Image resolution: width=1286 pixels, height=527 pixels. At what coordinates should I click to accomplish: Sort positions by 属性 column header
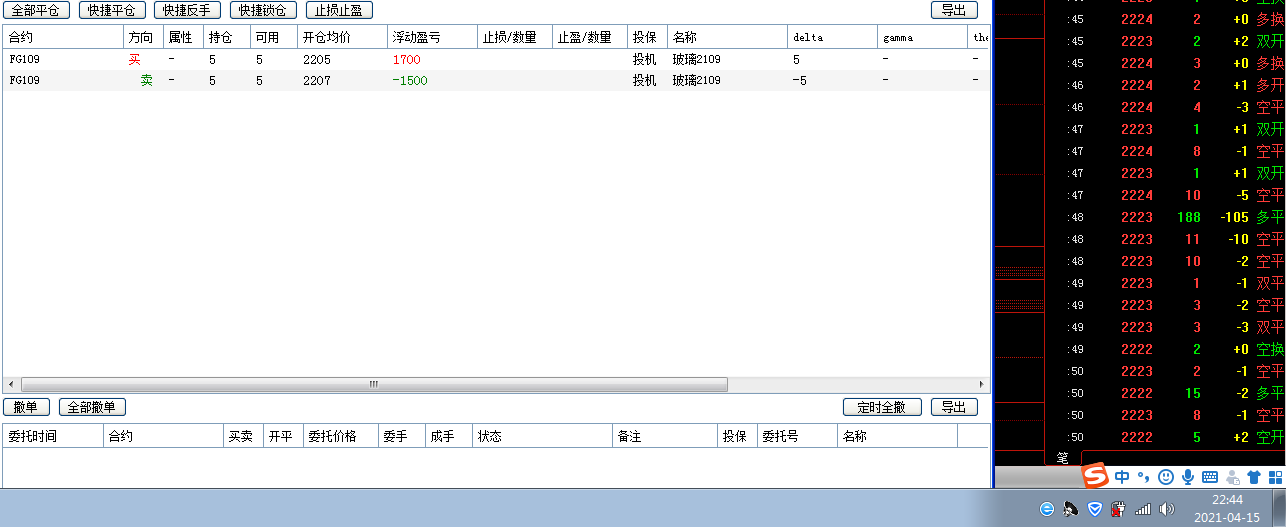pos(183,37)
